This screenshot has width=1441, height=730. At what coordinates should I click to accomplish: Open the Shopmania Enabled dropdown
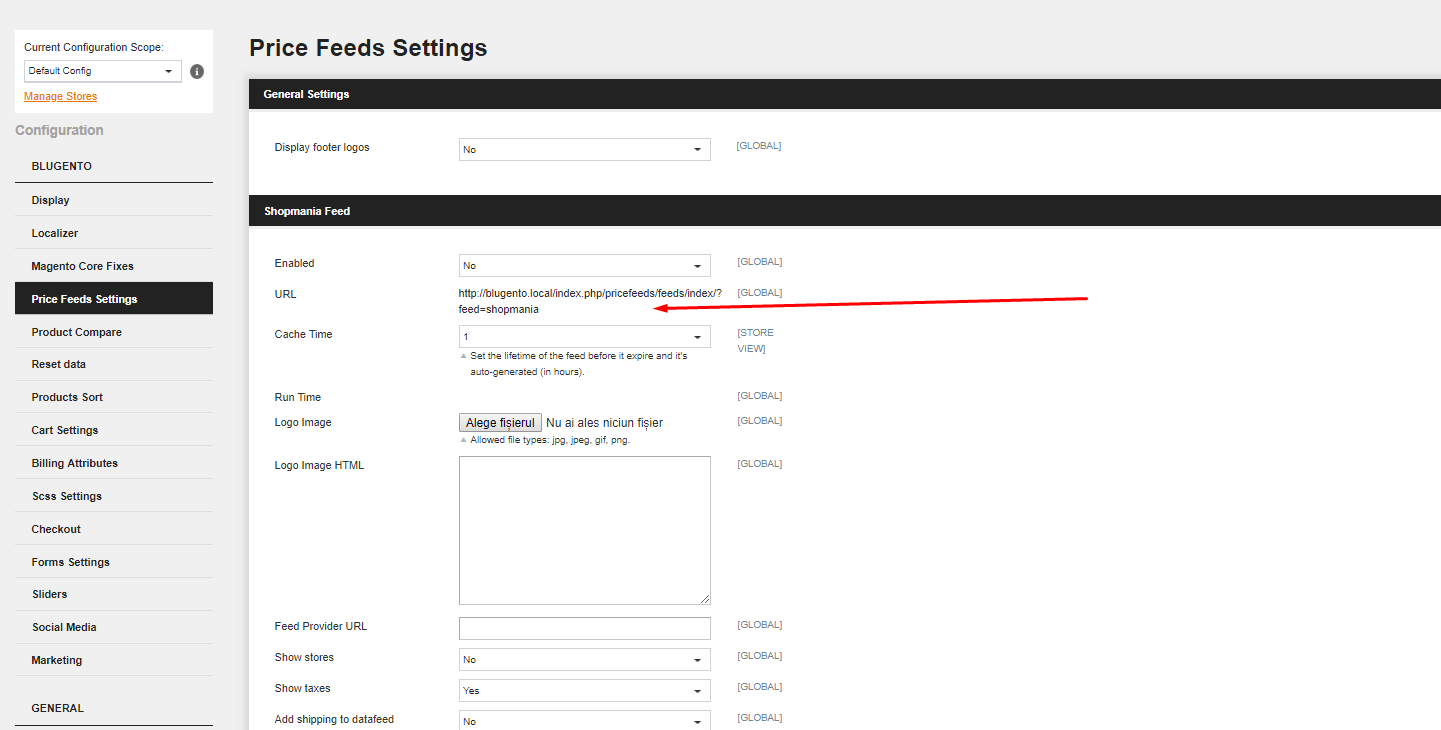[x=585, y=265]
